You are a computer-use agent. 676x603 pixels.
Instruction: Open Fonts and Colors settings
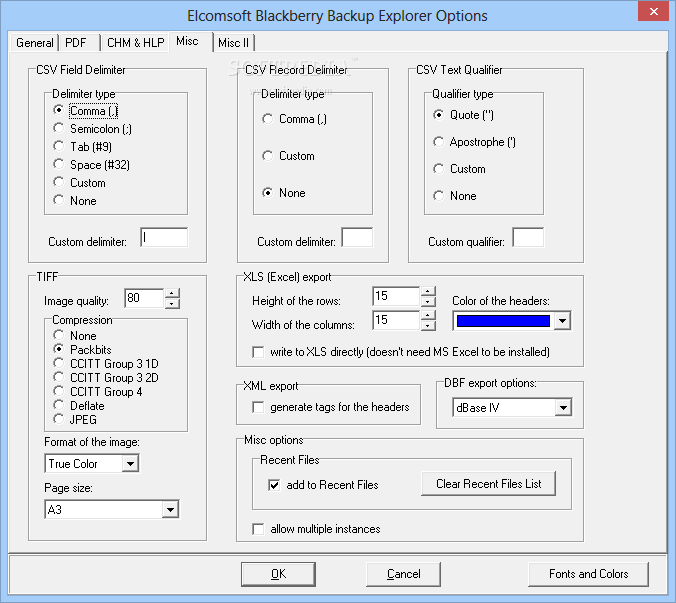[x=588, y=574]
